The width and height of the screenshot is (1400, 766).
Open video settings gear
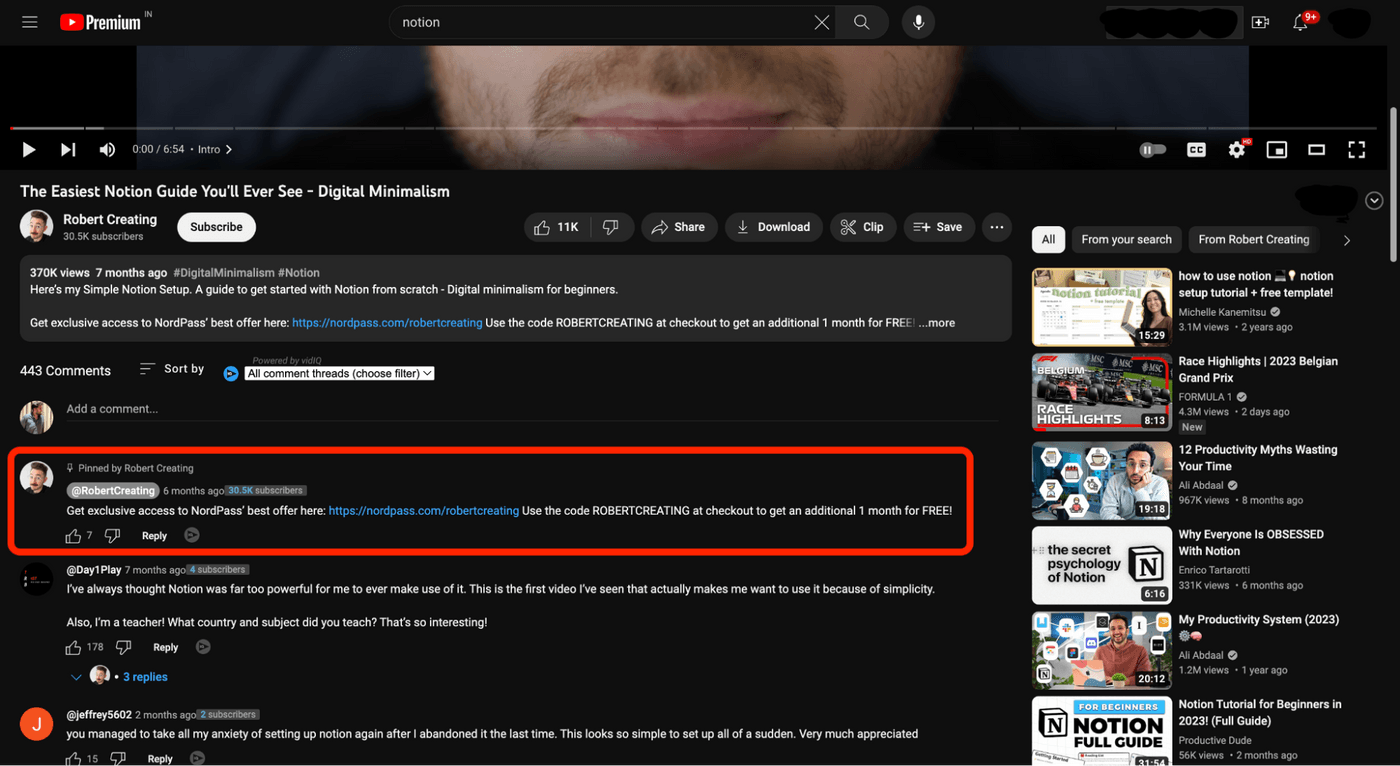click(1237, 150)
